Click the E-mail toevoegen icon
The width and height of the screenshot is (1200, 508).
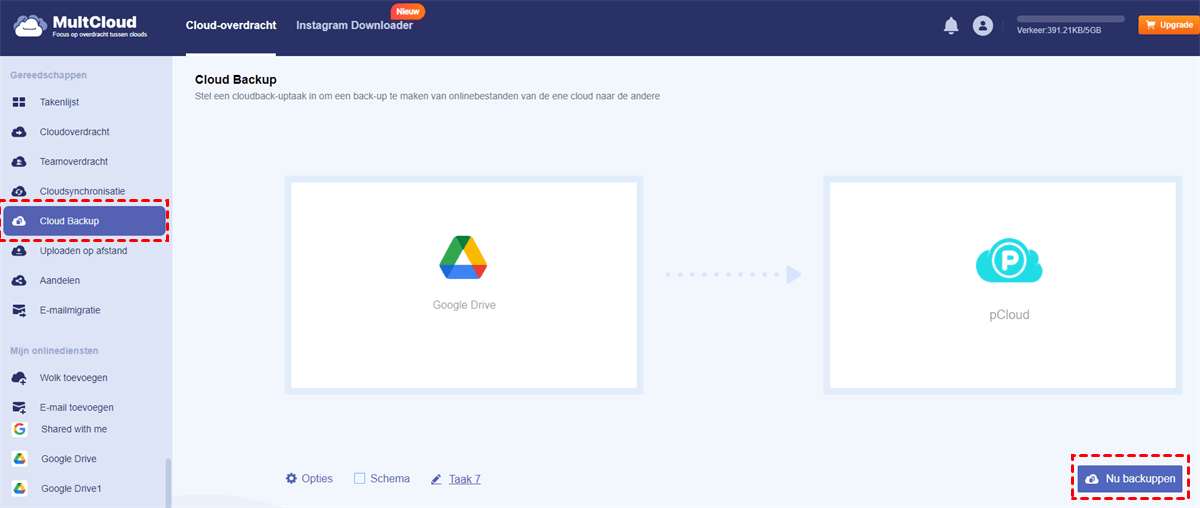pyautogui.click(x=19, y=408)
